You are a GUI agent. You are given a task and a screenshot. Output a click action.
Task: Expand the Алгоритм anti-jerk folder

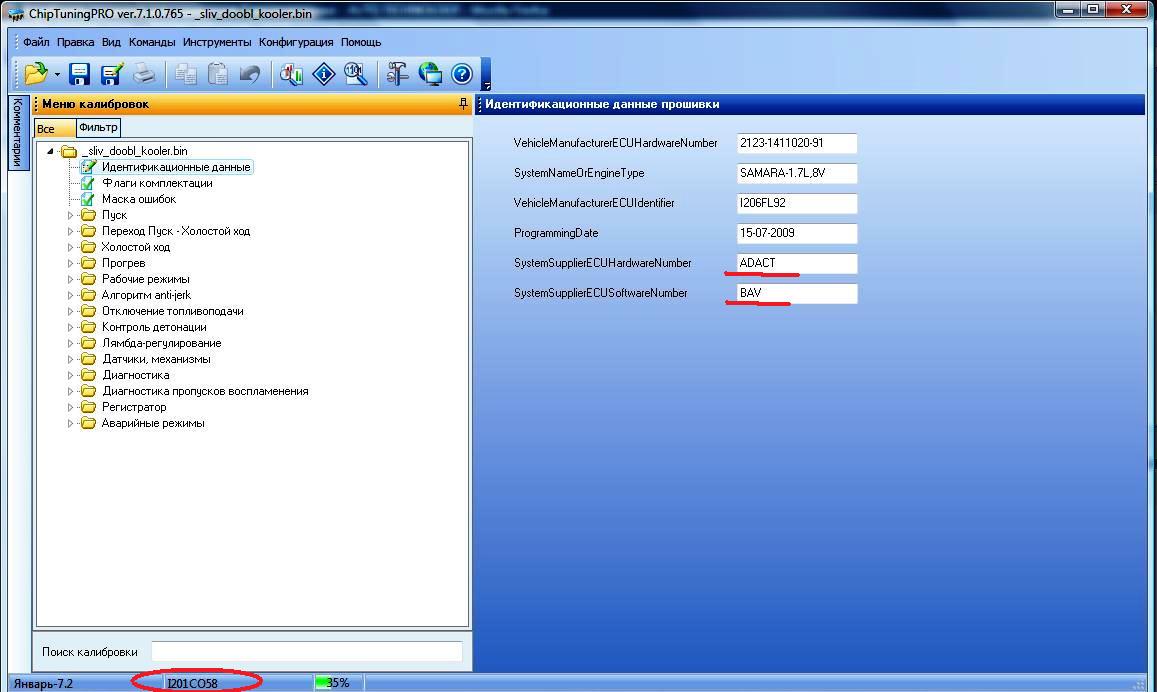click(x=71, y=295)
